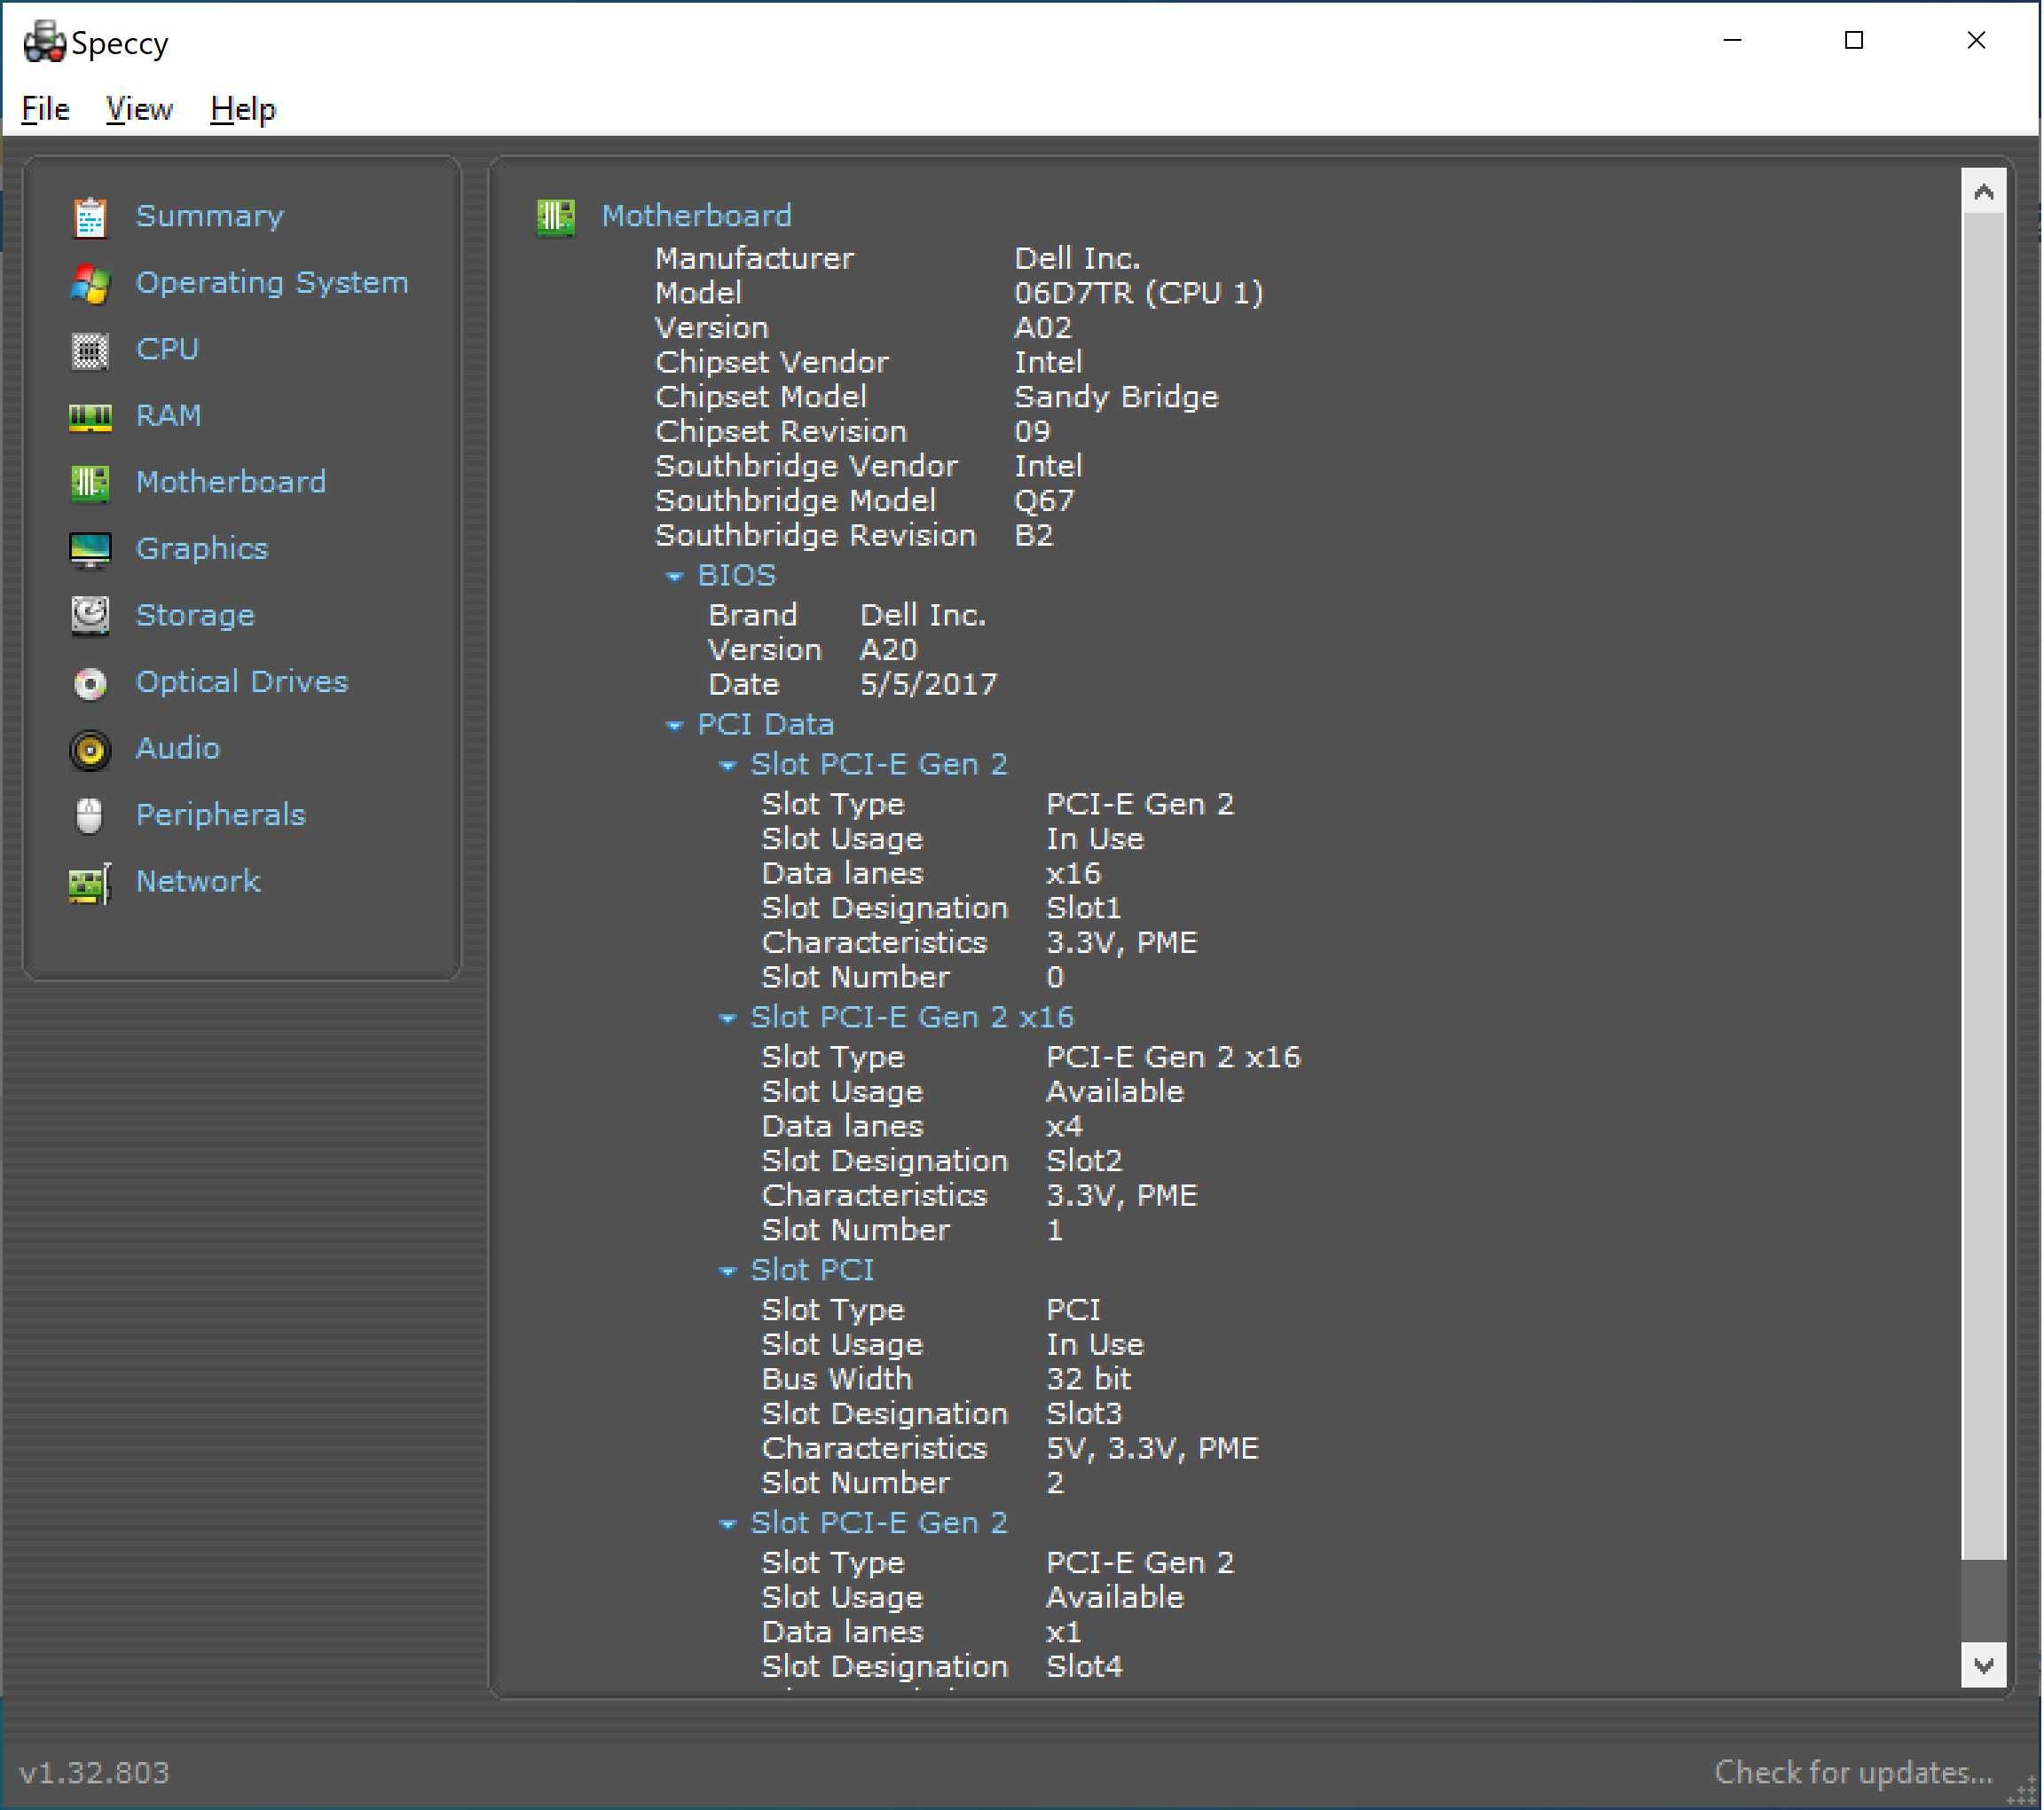Open the Audio section
This screenshot has width=2044, height=1810.
click(x=178, y=748)
